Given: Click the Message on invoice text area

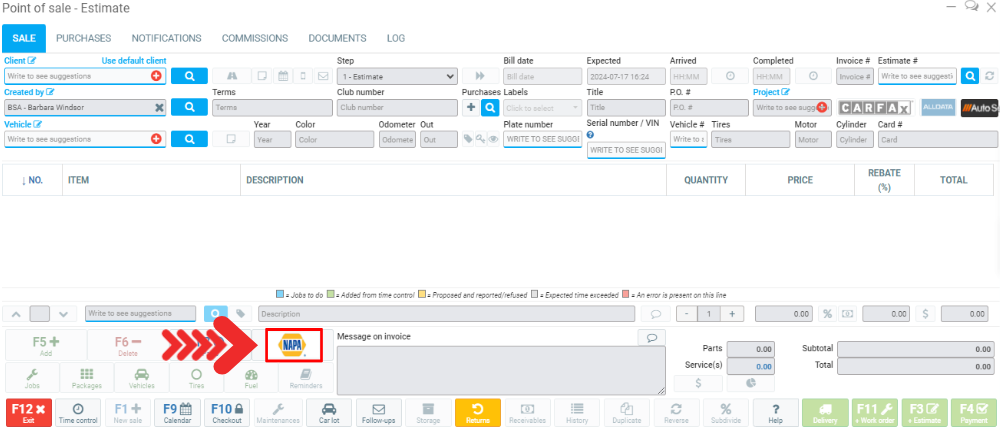Looking at the screenshot, I should pos(500,370).
